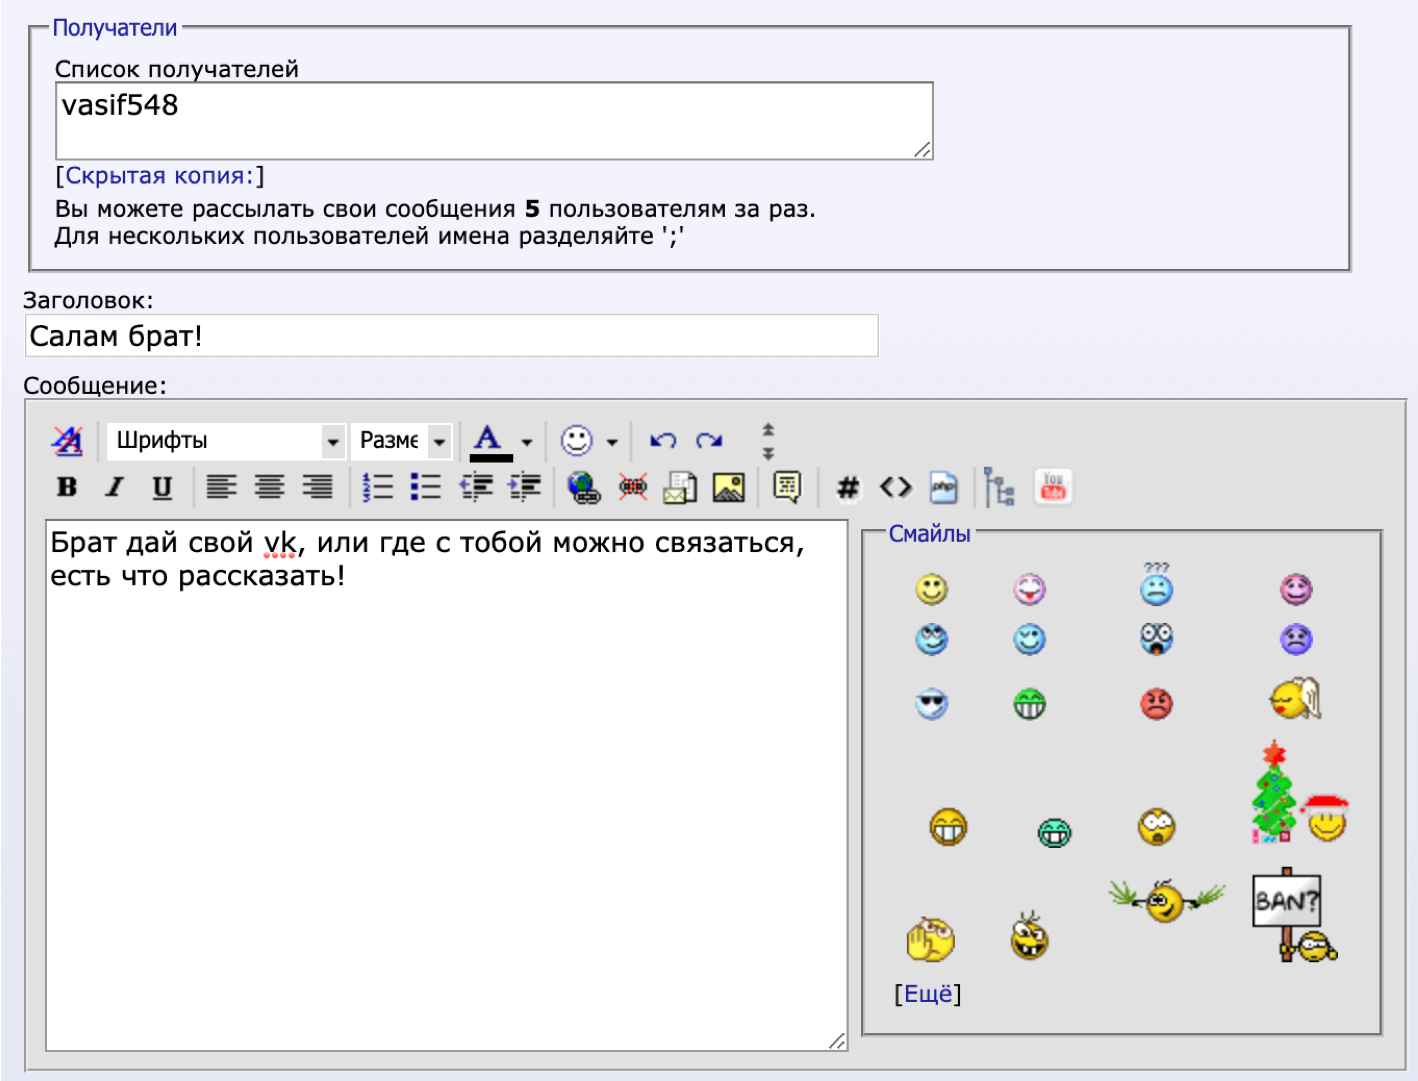The height and width of the screenshot is (1081, 1418).
Task: Click the recipients box resize handle
Action: pyautogui.click(x=923, y=150)
